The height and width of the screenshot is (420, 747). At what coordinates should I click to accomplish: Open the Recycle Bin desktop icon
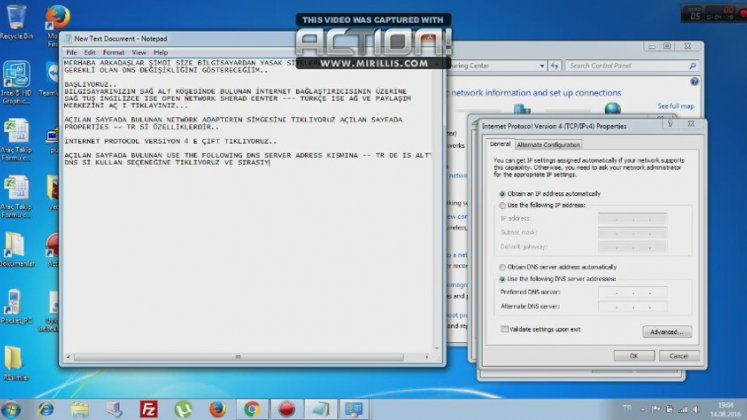(16, 21)
